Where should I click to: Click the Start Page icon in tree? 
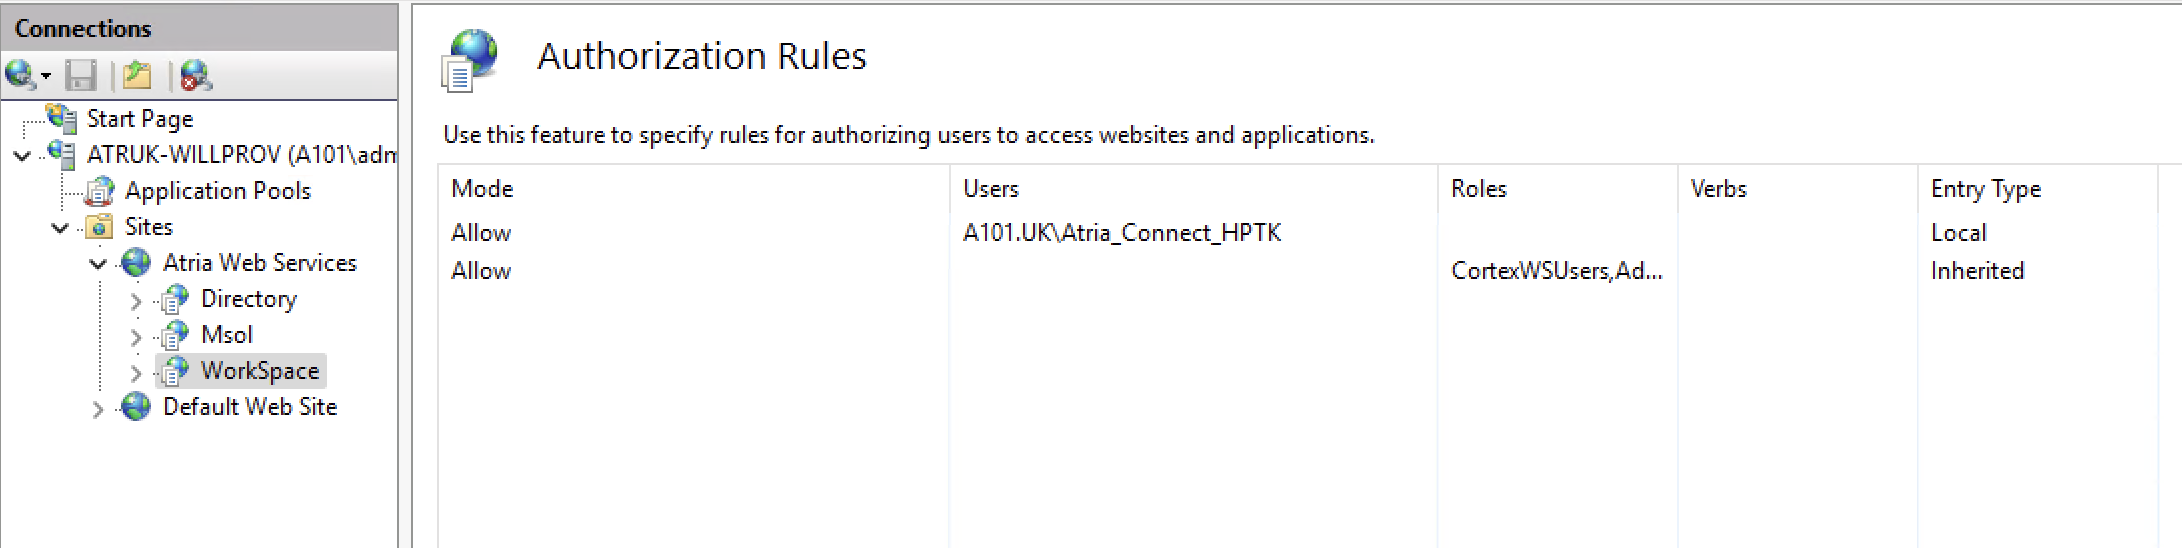tap(62, 119)
